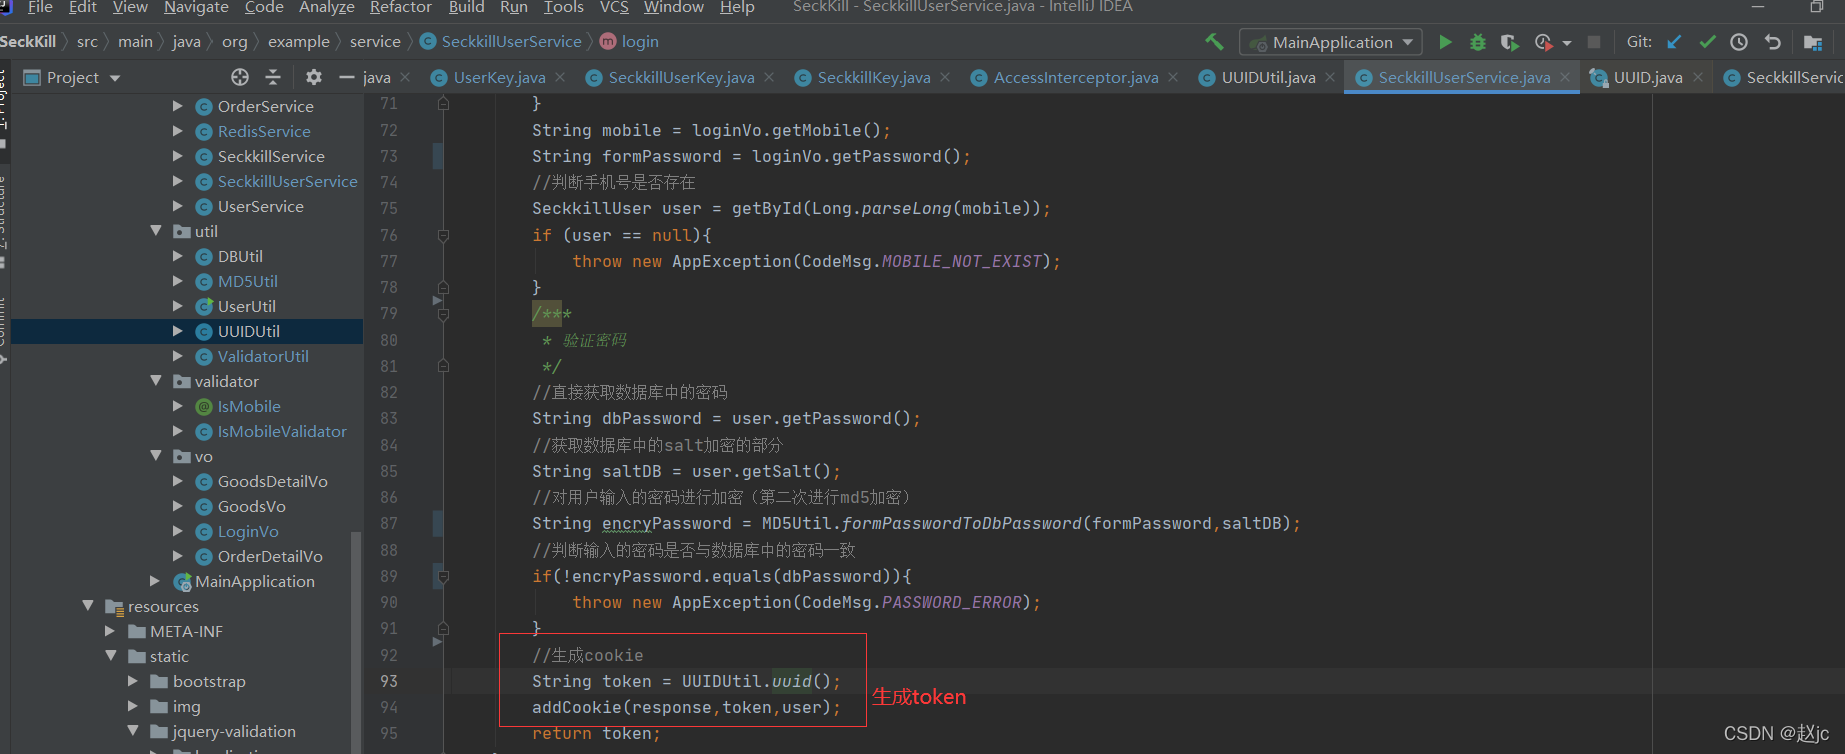The image size is (1845, 754).
Task: Hide Project panel with minus icon
Action: tap(347, 77)
